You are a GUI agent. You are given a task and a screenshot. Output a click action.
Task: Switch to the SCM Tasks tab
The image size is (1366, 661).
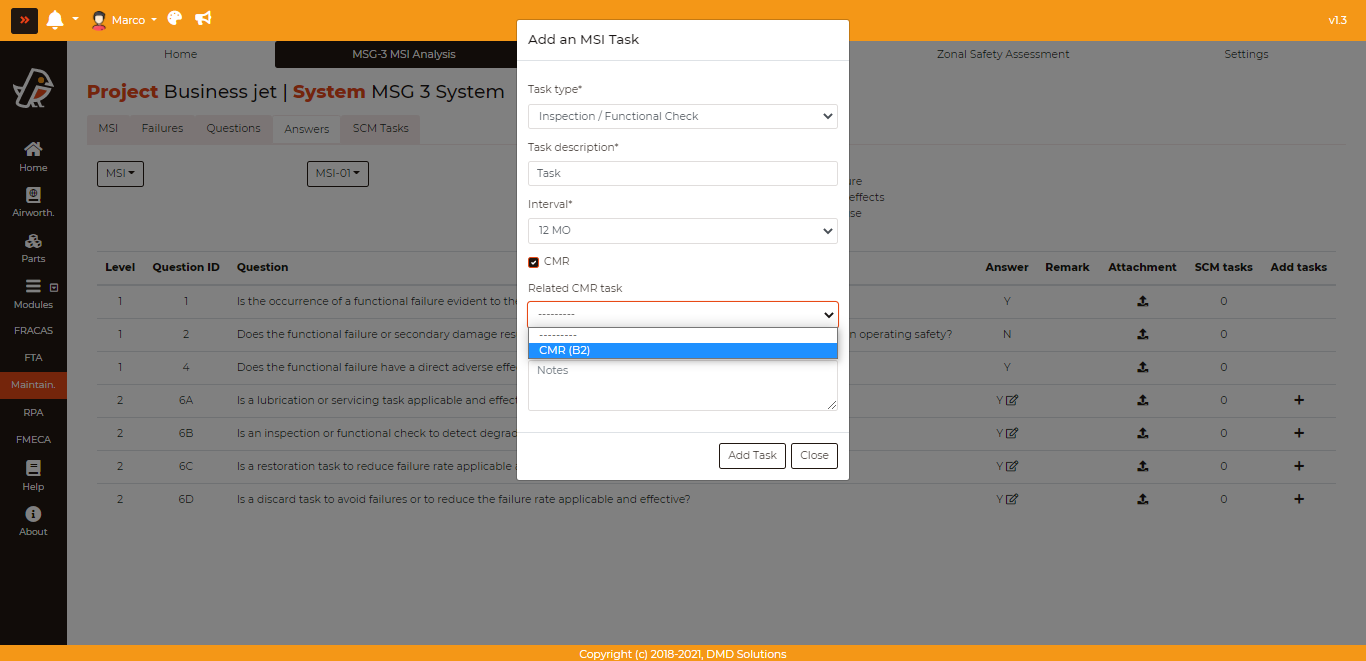tap(380, 129)
